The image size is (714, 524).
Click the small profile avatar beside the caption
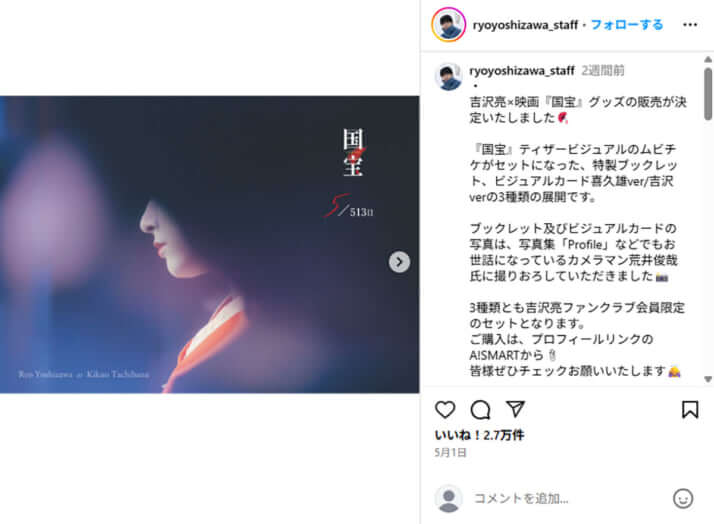tap(449, 76)
